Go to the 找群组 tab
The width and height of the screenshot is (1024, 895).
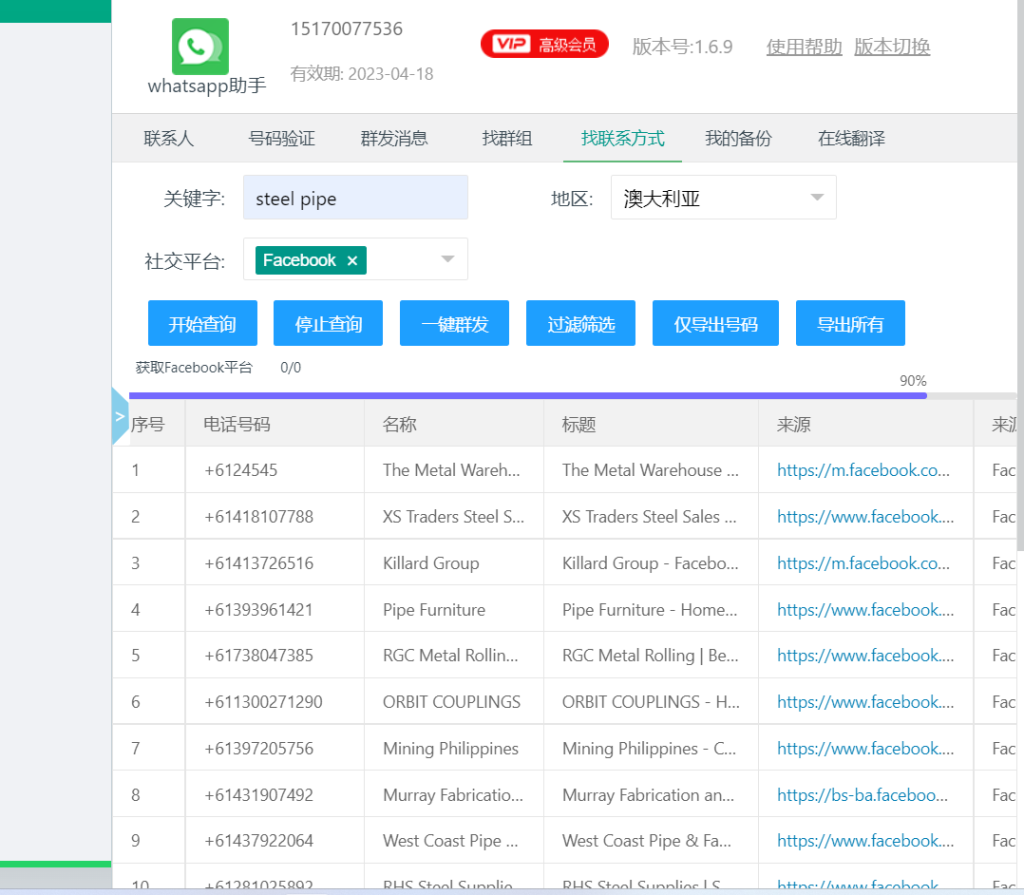(507, 139)
